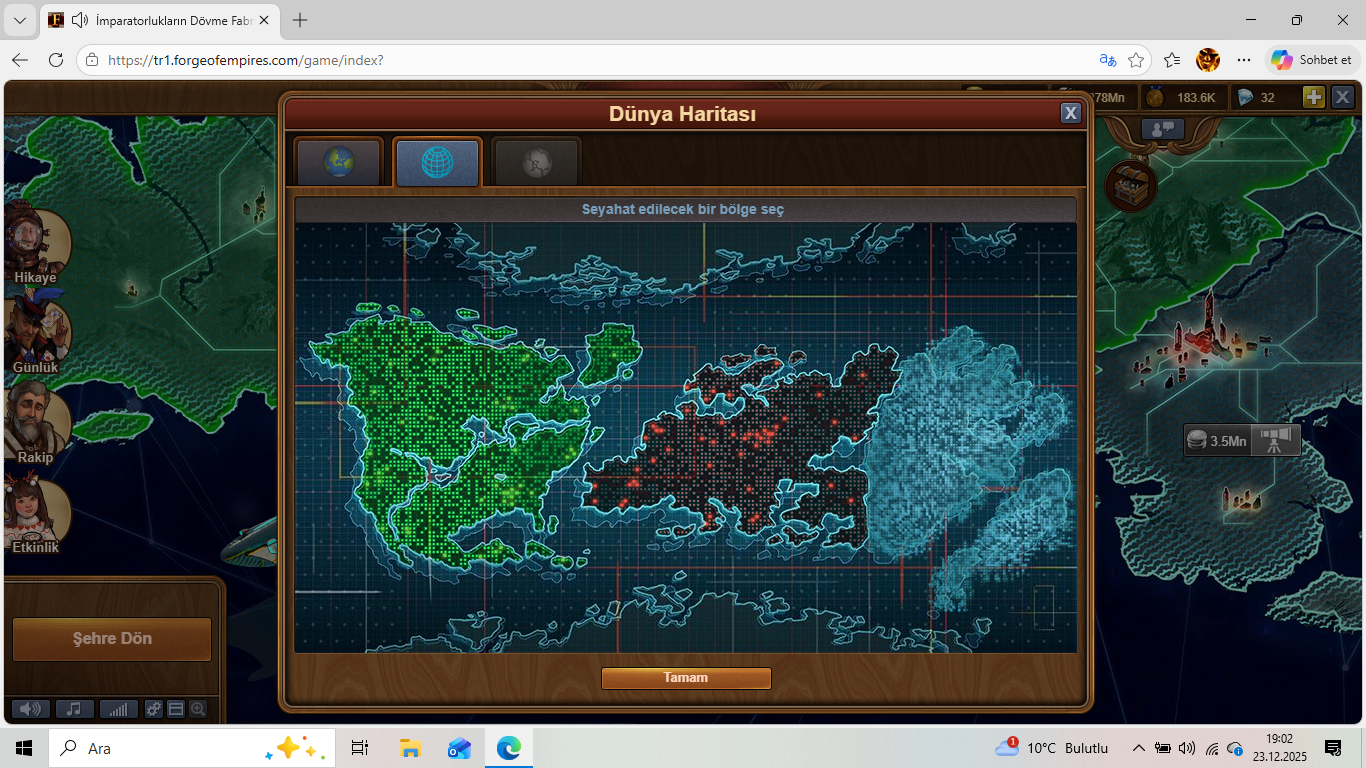The height and width of the screenshot is (768, 1366).
Task: Click the system volume tray icon
Action: [x=1187, y=748]
